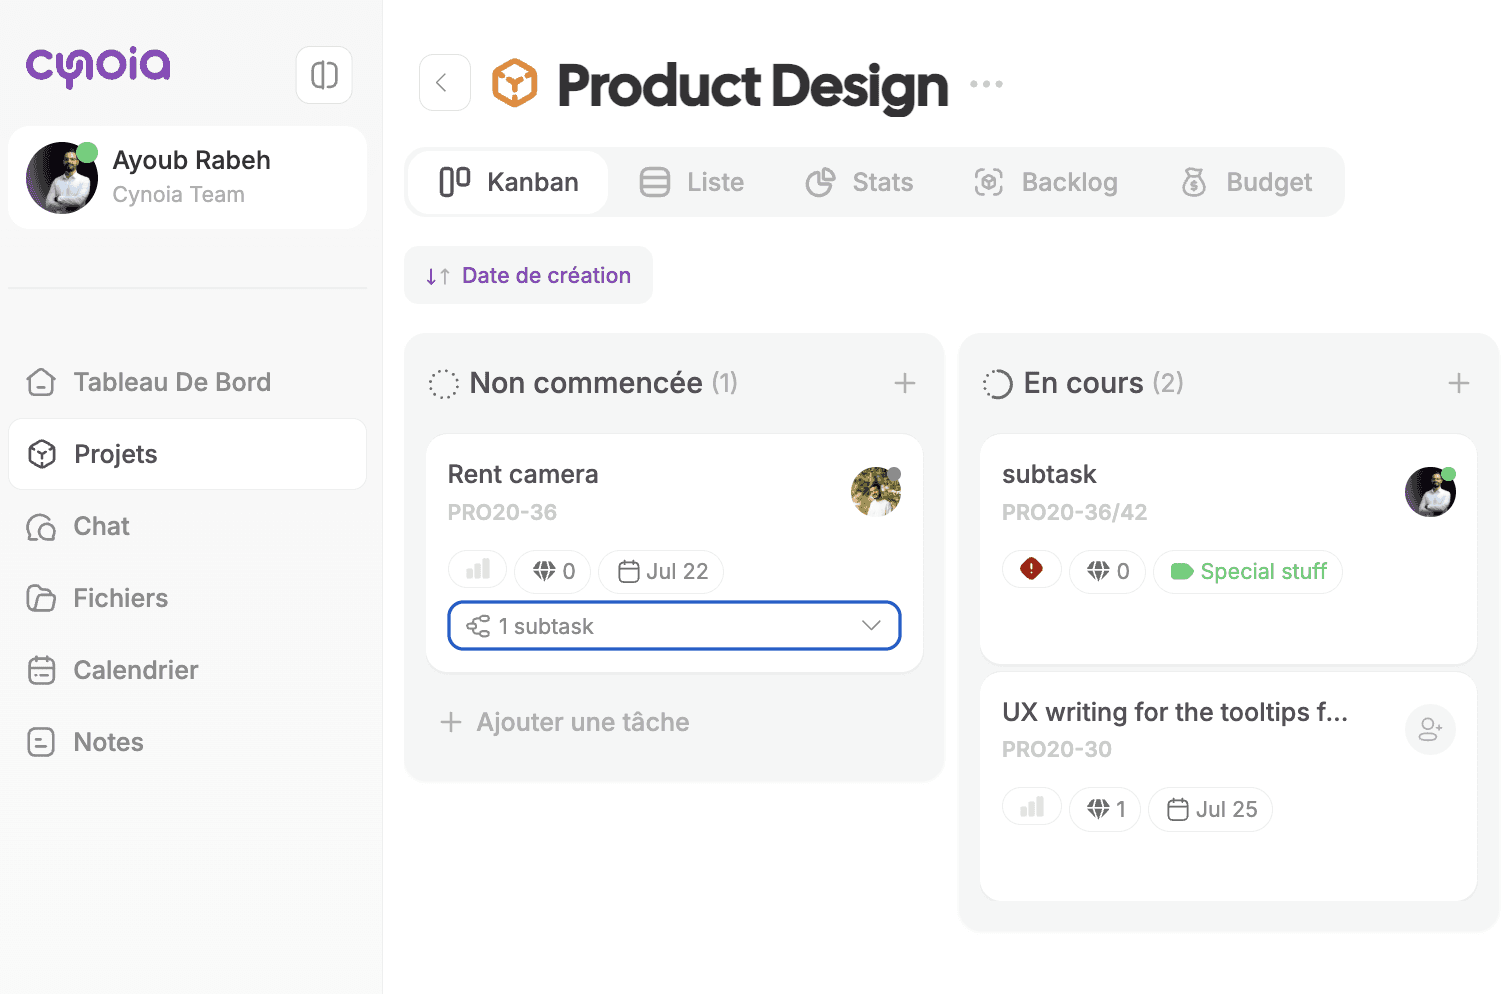Click the Product Design project cube icon

515,84
